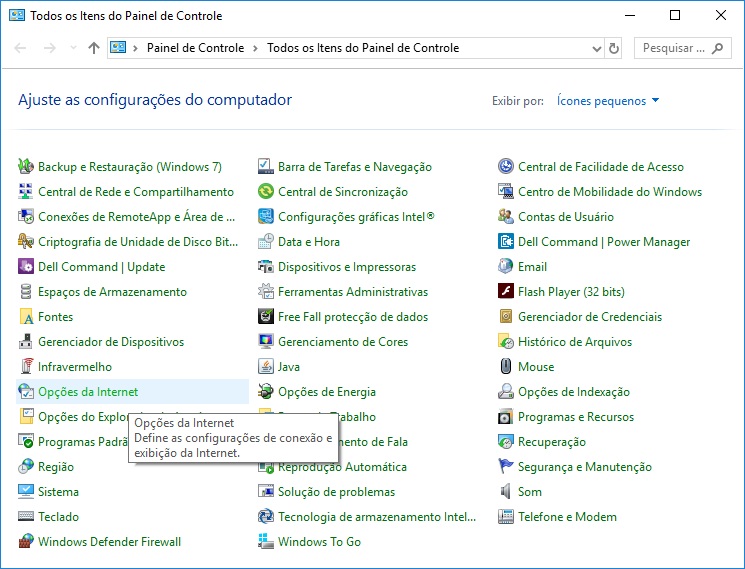
Task: Click the Fontes icon
Action: point(26,316)
